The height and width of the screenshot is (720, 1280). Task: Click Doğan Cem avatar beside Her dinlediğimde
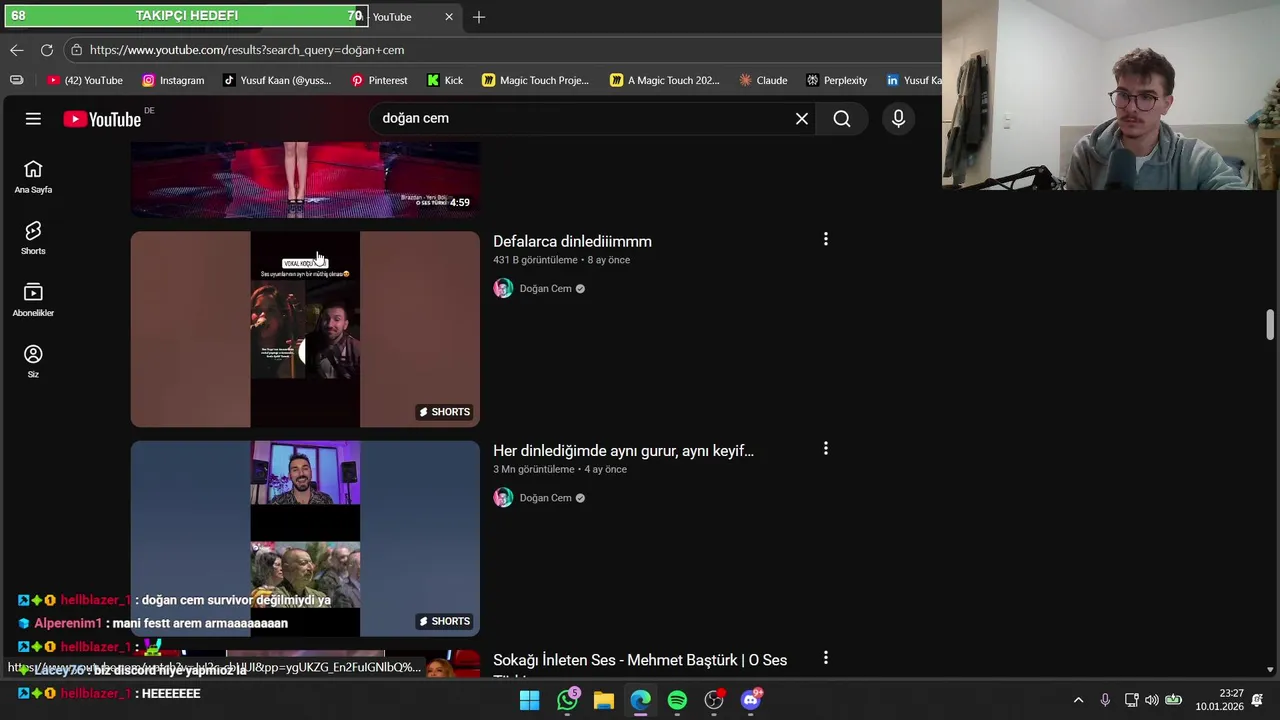point(503,497)
